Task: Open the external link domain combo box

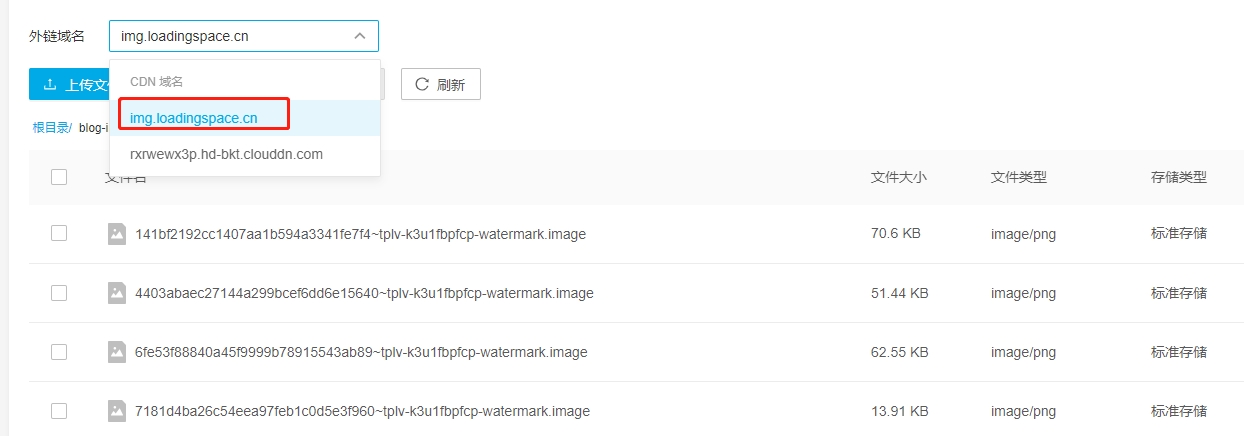Action: [244, 36]
